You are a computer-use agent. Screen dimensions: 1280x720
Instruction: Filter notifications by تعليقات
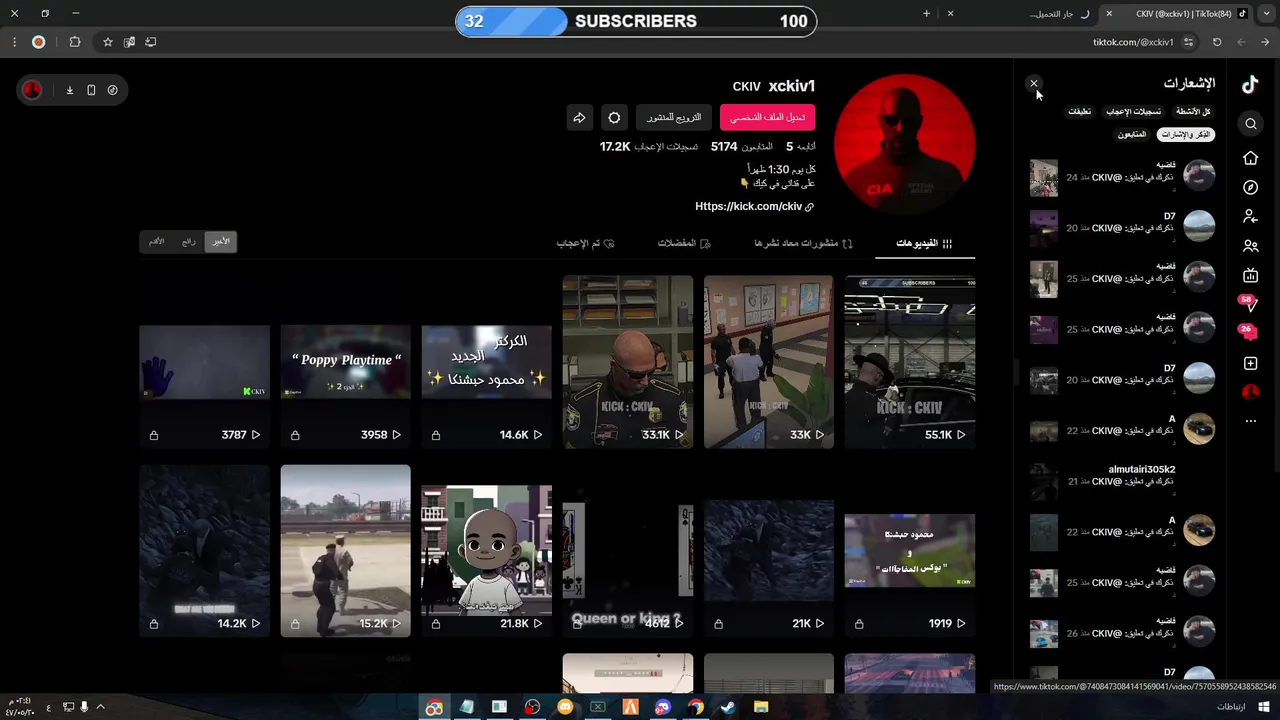pyautogui.click(x=1080, y=112)
